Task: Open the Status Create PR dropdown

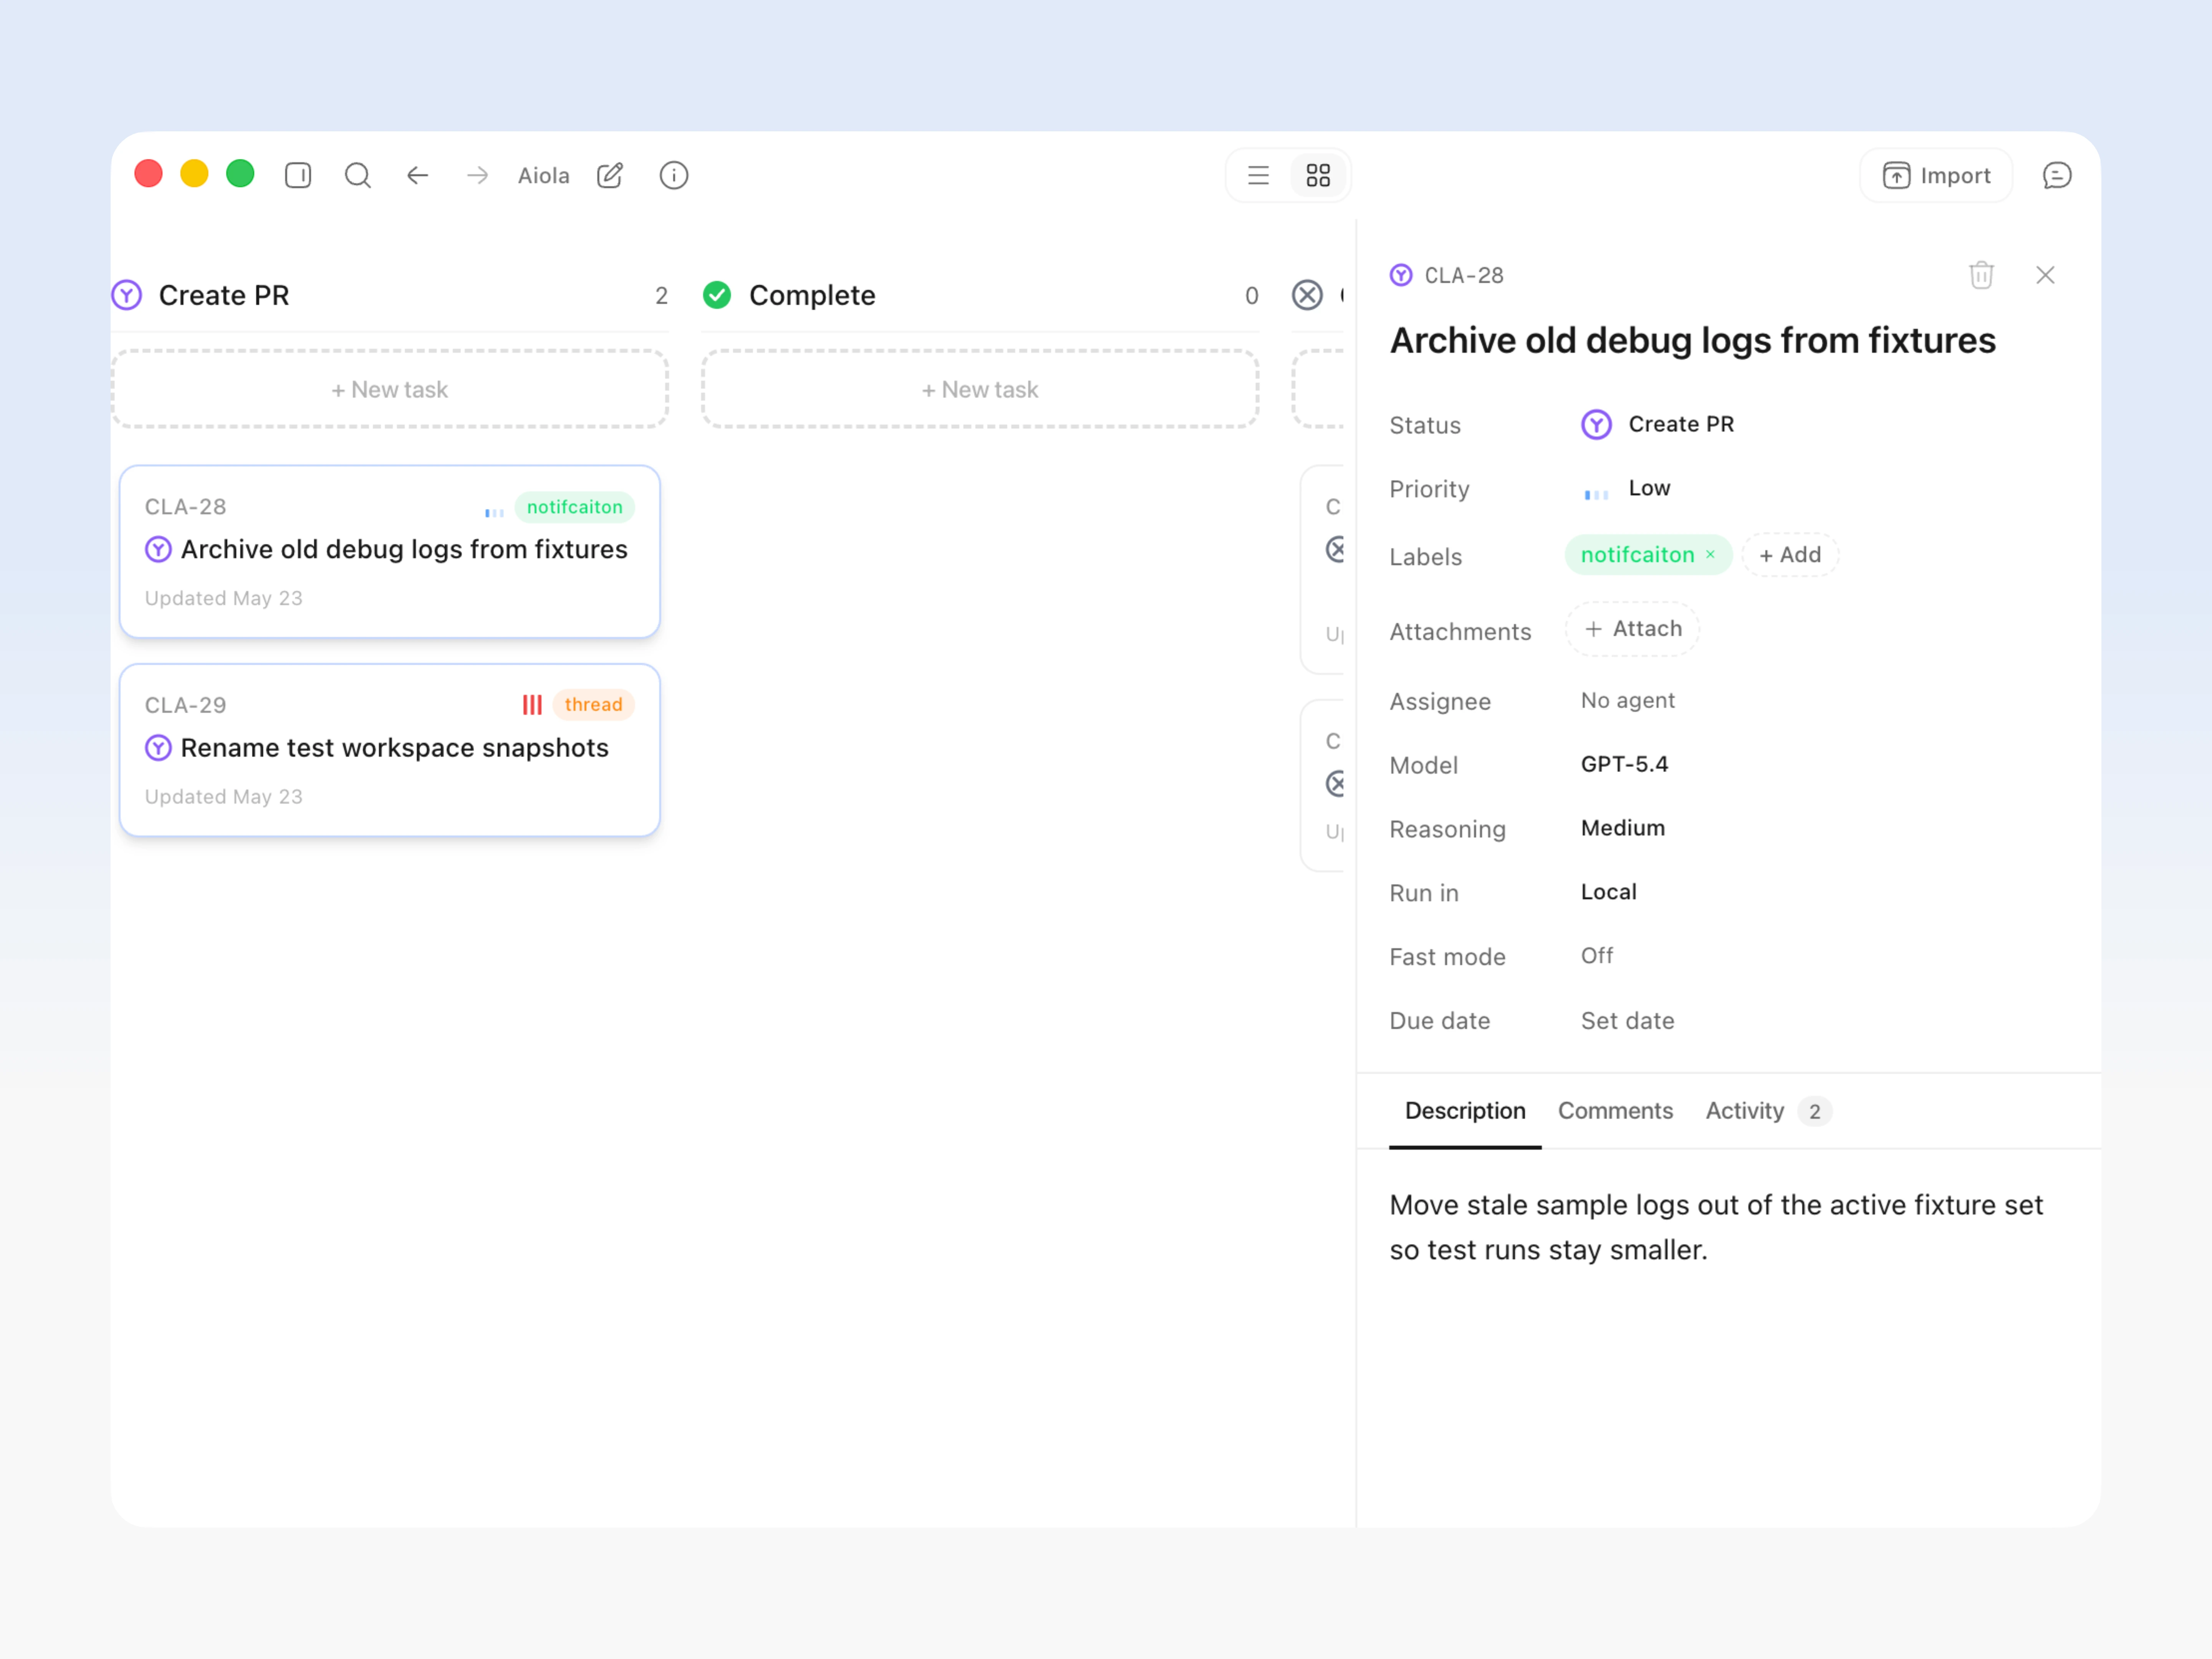Action: pos(1657,424)
